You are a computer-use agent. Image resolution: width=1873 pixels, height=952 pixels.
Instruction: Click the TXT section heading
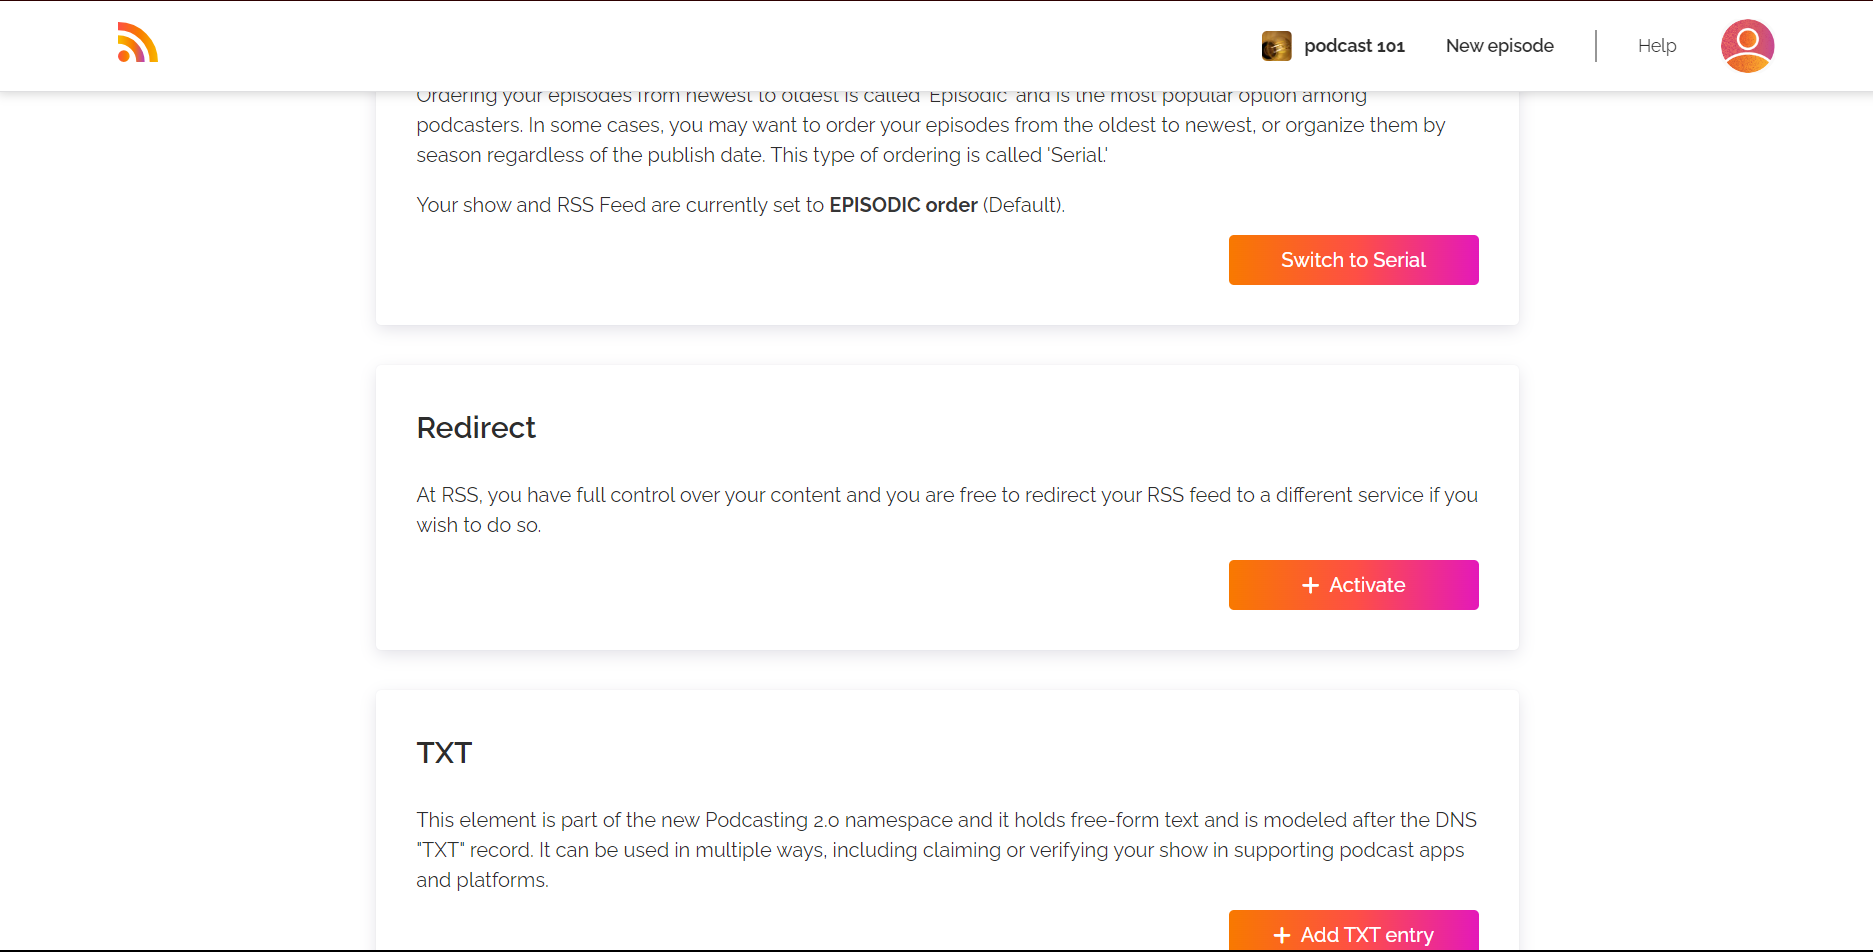[x=444, y=753]
